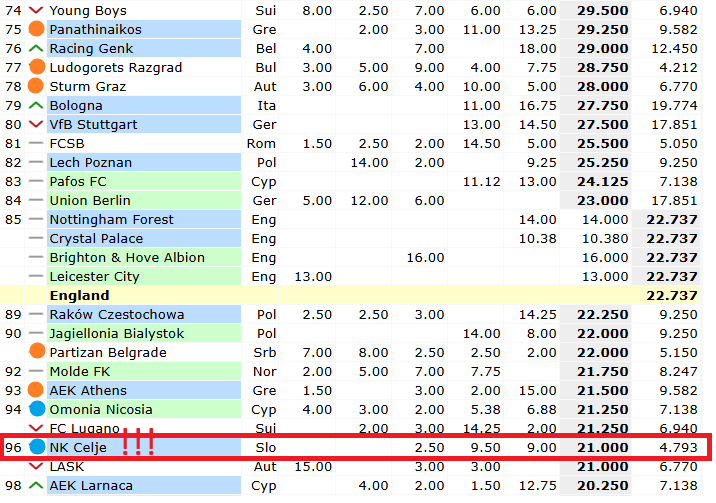Click the red down arrow beside FC Lugano
Viewport: 716px width, 503px height.
(36, 428)
